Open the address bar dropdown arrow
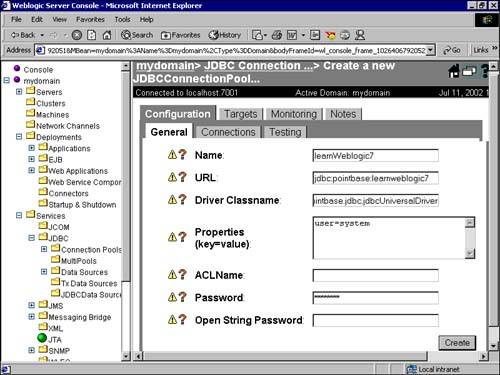 (x=431, y=50)
